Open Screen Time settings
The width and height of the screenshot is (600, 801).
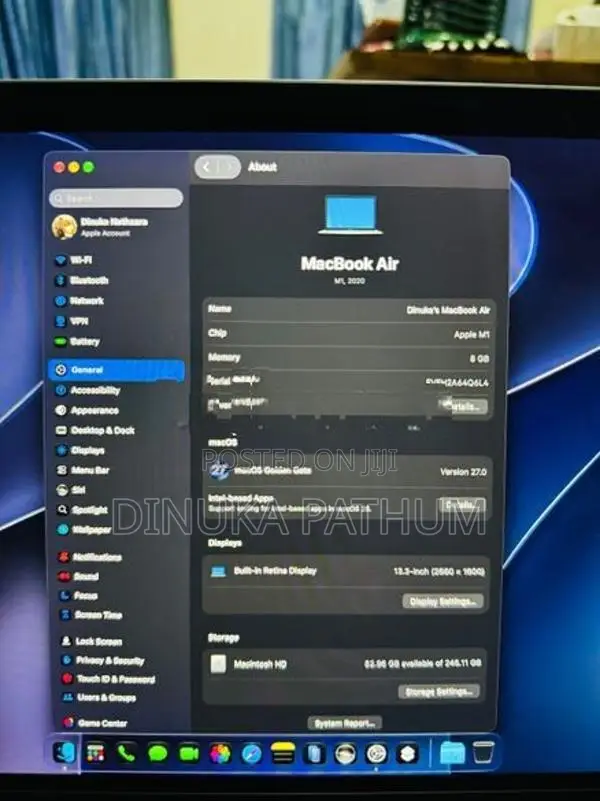click(x=91, y=615)
